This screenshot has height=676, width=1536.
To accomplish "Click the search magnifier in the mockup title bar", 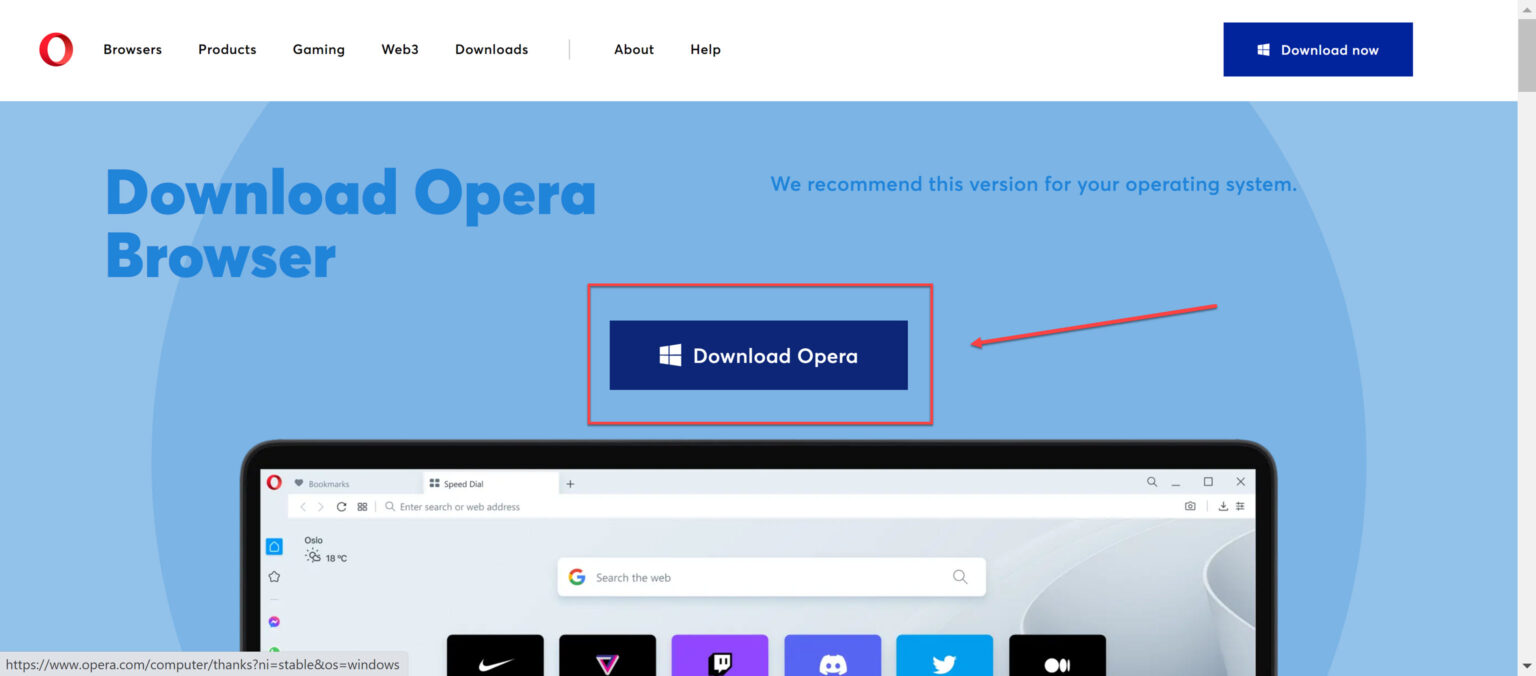I will pyautogui.click(x=1151, y=481).
